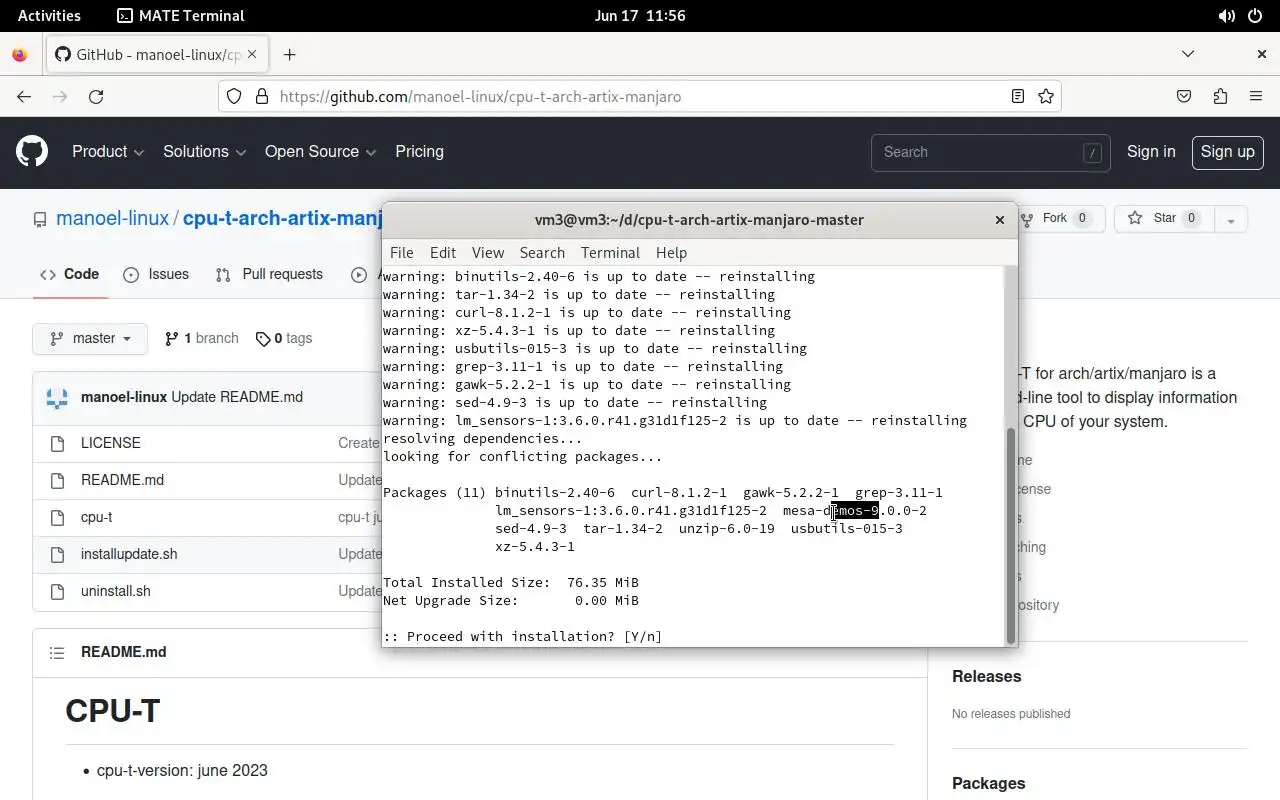Open the View menu in MATE Terminal
Viewport: 1280px width, 800px height.
pyautogui.click(x=488, y=253)
